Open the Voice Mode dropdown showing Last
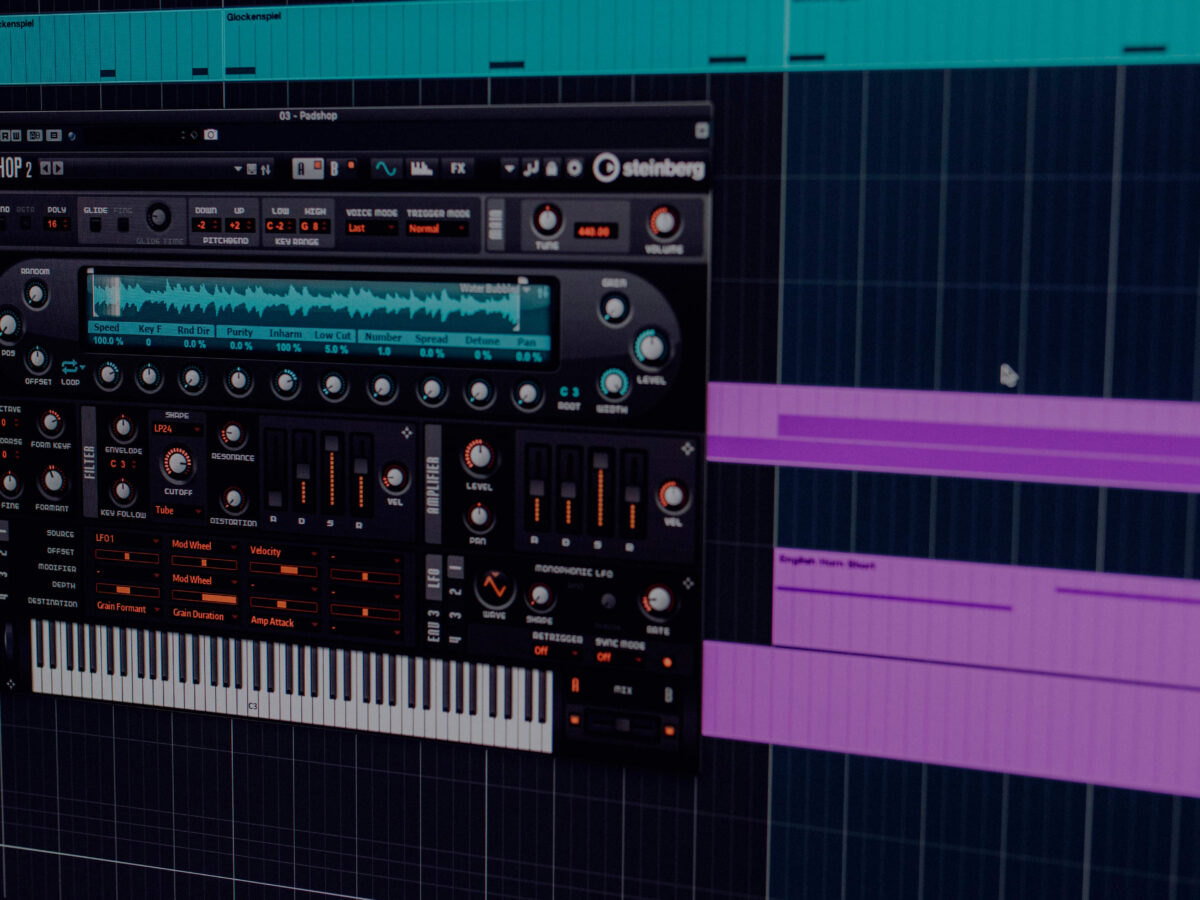1200x900 pixels. [370, 228]
